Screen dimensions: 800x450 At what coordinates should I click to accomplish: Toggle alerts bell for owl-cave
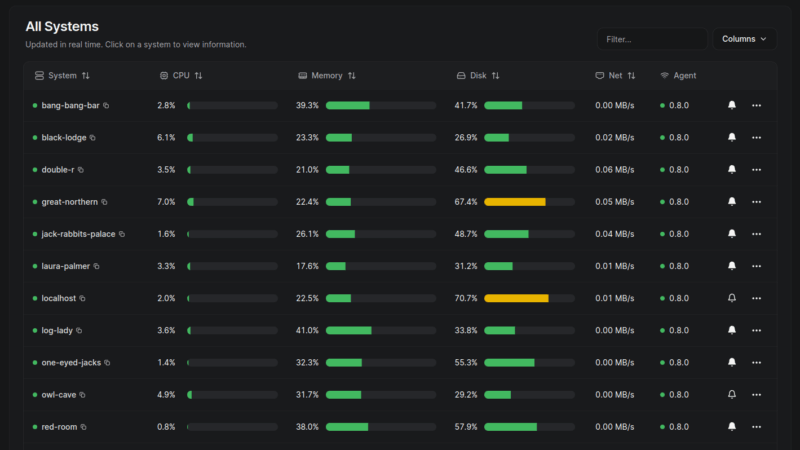coord(731,394)
